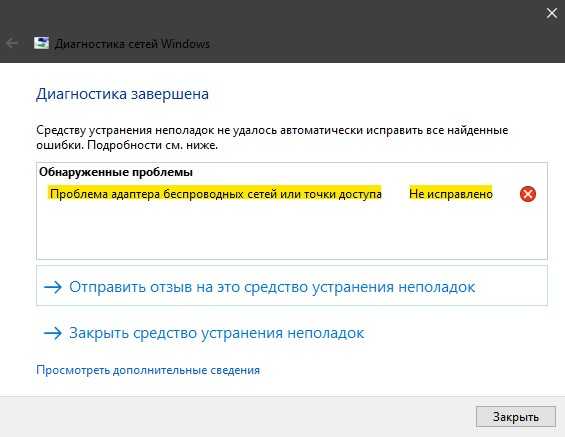Click the Средству устранения неполадок description text

tap(272, 138)
